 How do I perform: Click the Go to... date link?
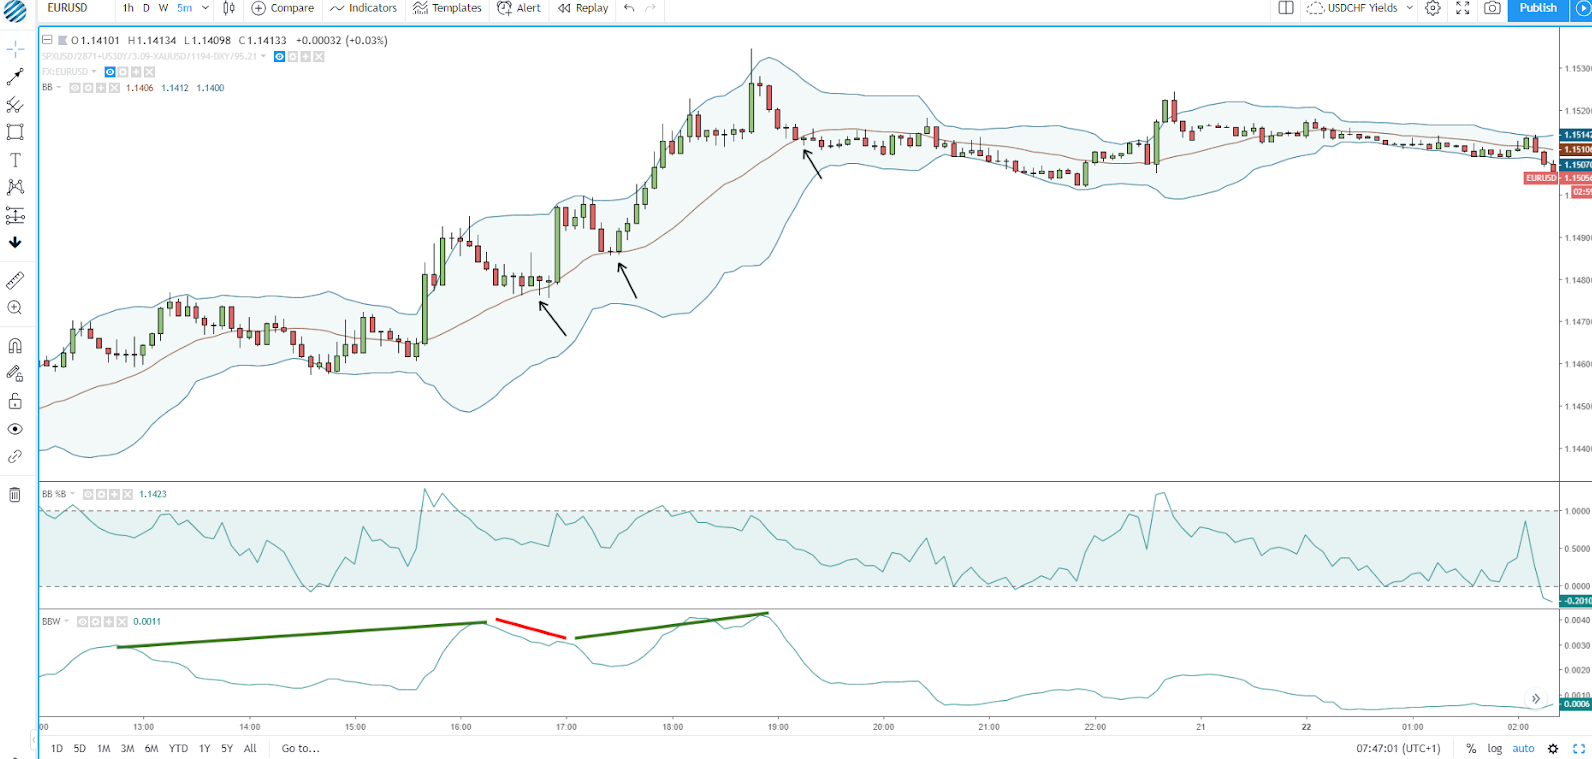[300, 748]
